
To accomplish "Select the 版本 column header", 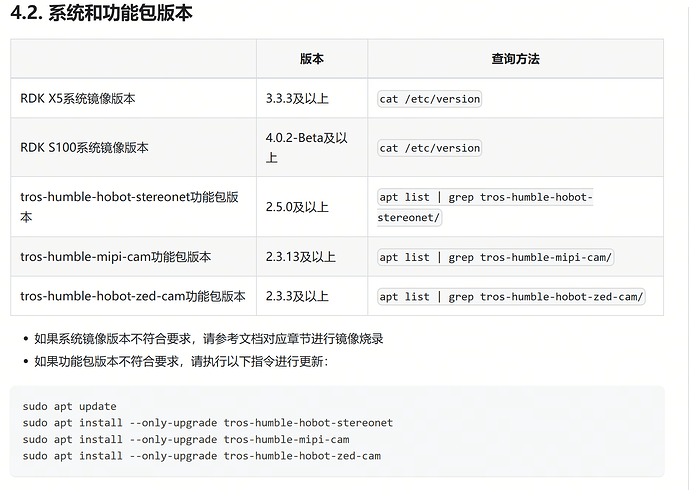I will tap(312, 59).
